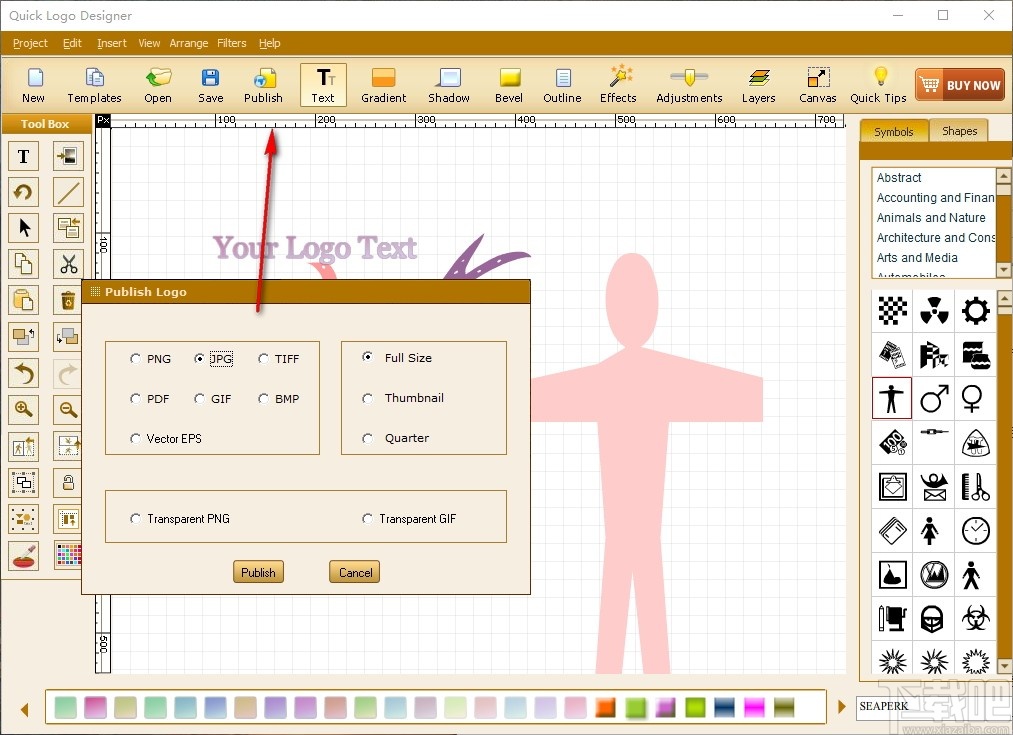Open the color palette grid tool
The width and height of the screenshot is (1013, 735).
pyautogui.click(x=68, y=555)
